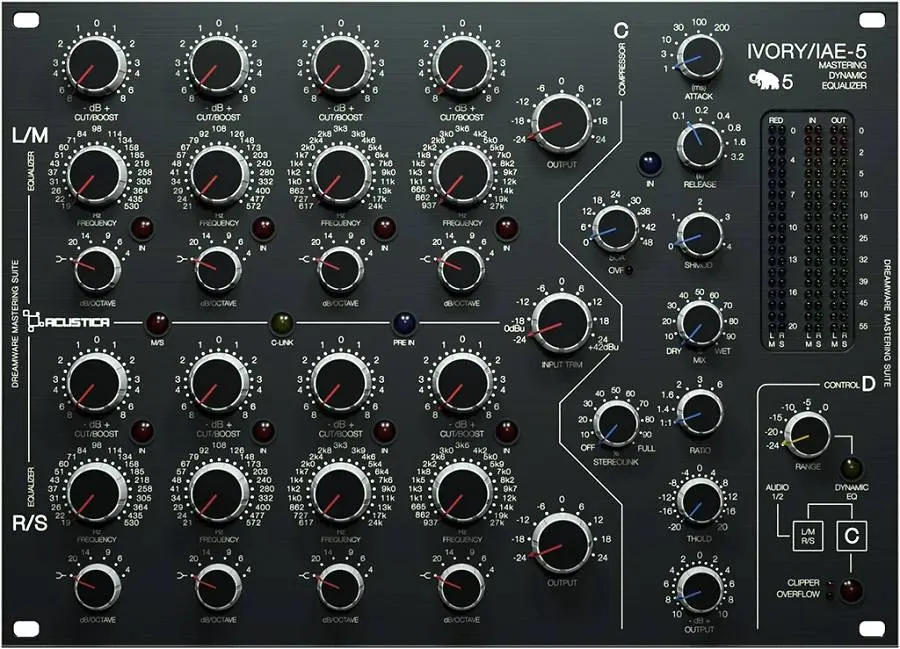Toggle IN LED of L/M 617–24k band
The height and width of the screenshot is (649, 900).
tap(385, 228)
